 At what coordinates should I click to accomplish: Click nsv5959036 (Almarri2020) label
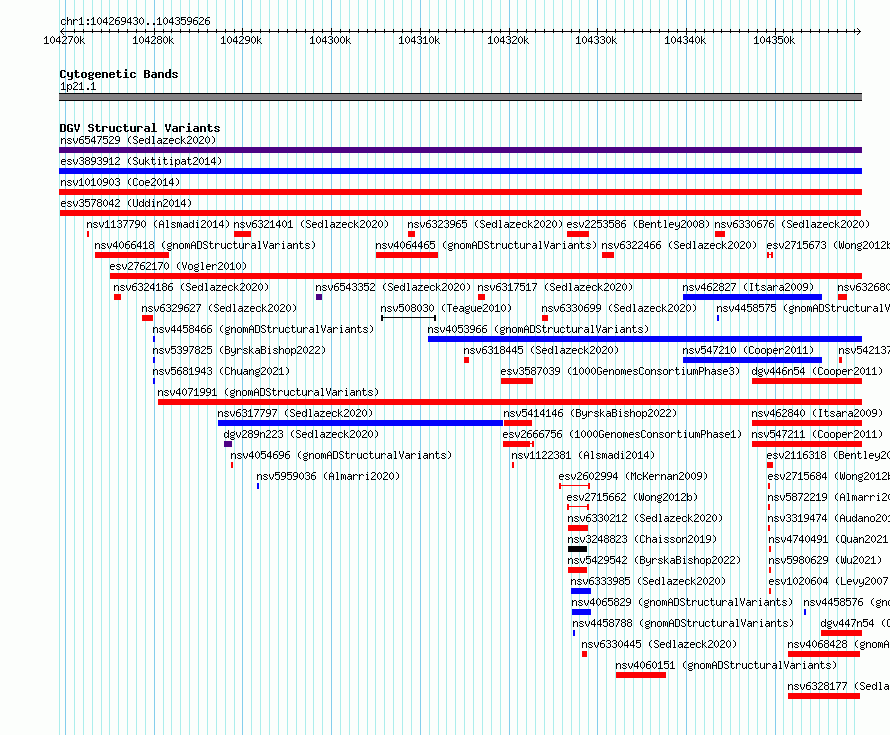(x=328, y=476)
